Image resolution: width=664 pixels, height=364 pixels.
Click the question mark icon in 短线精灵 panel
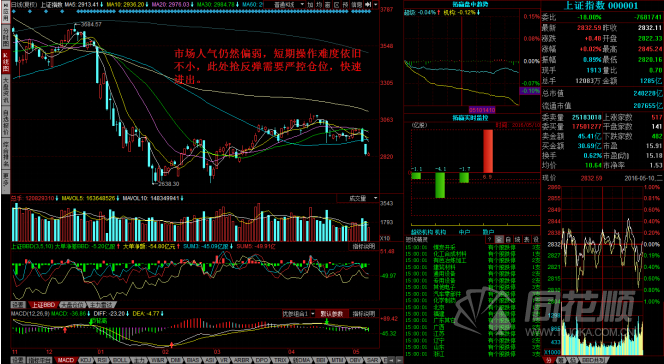(490, 240)
